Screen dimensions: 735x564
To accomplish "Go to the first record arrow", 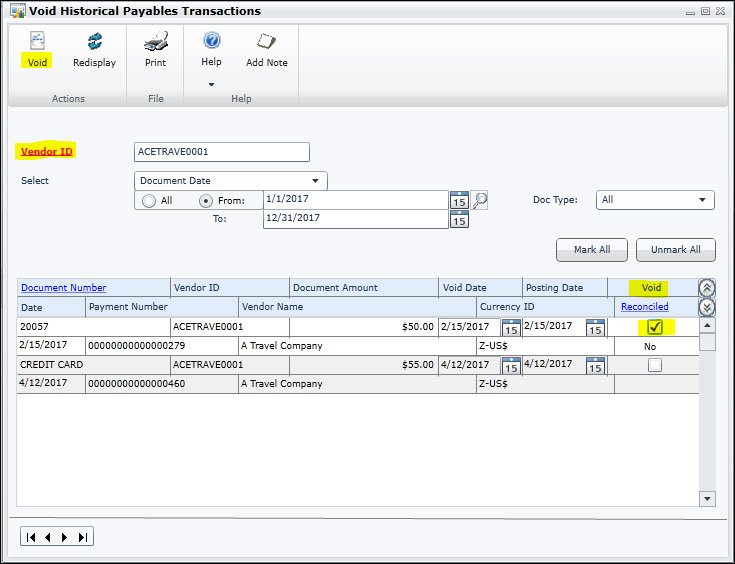I will coord(31,537).
